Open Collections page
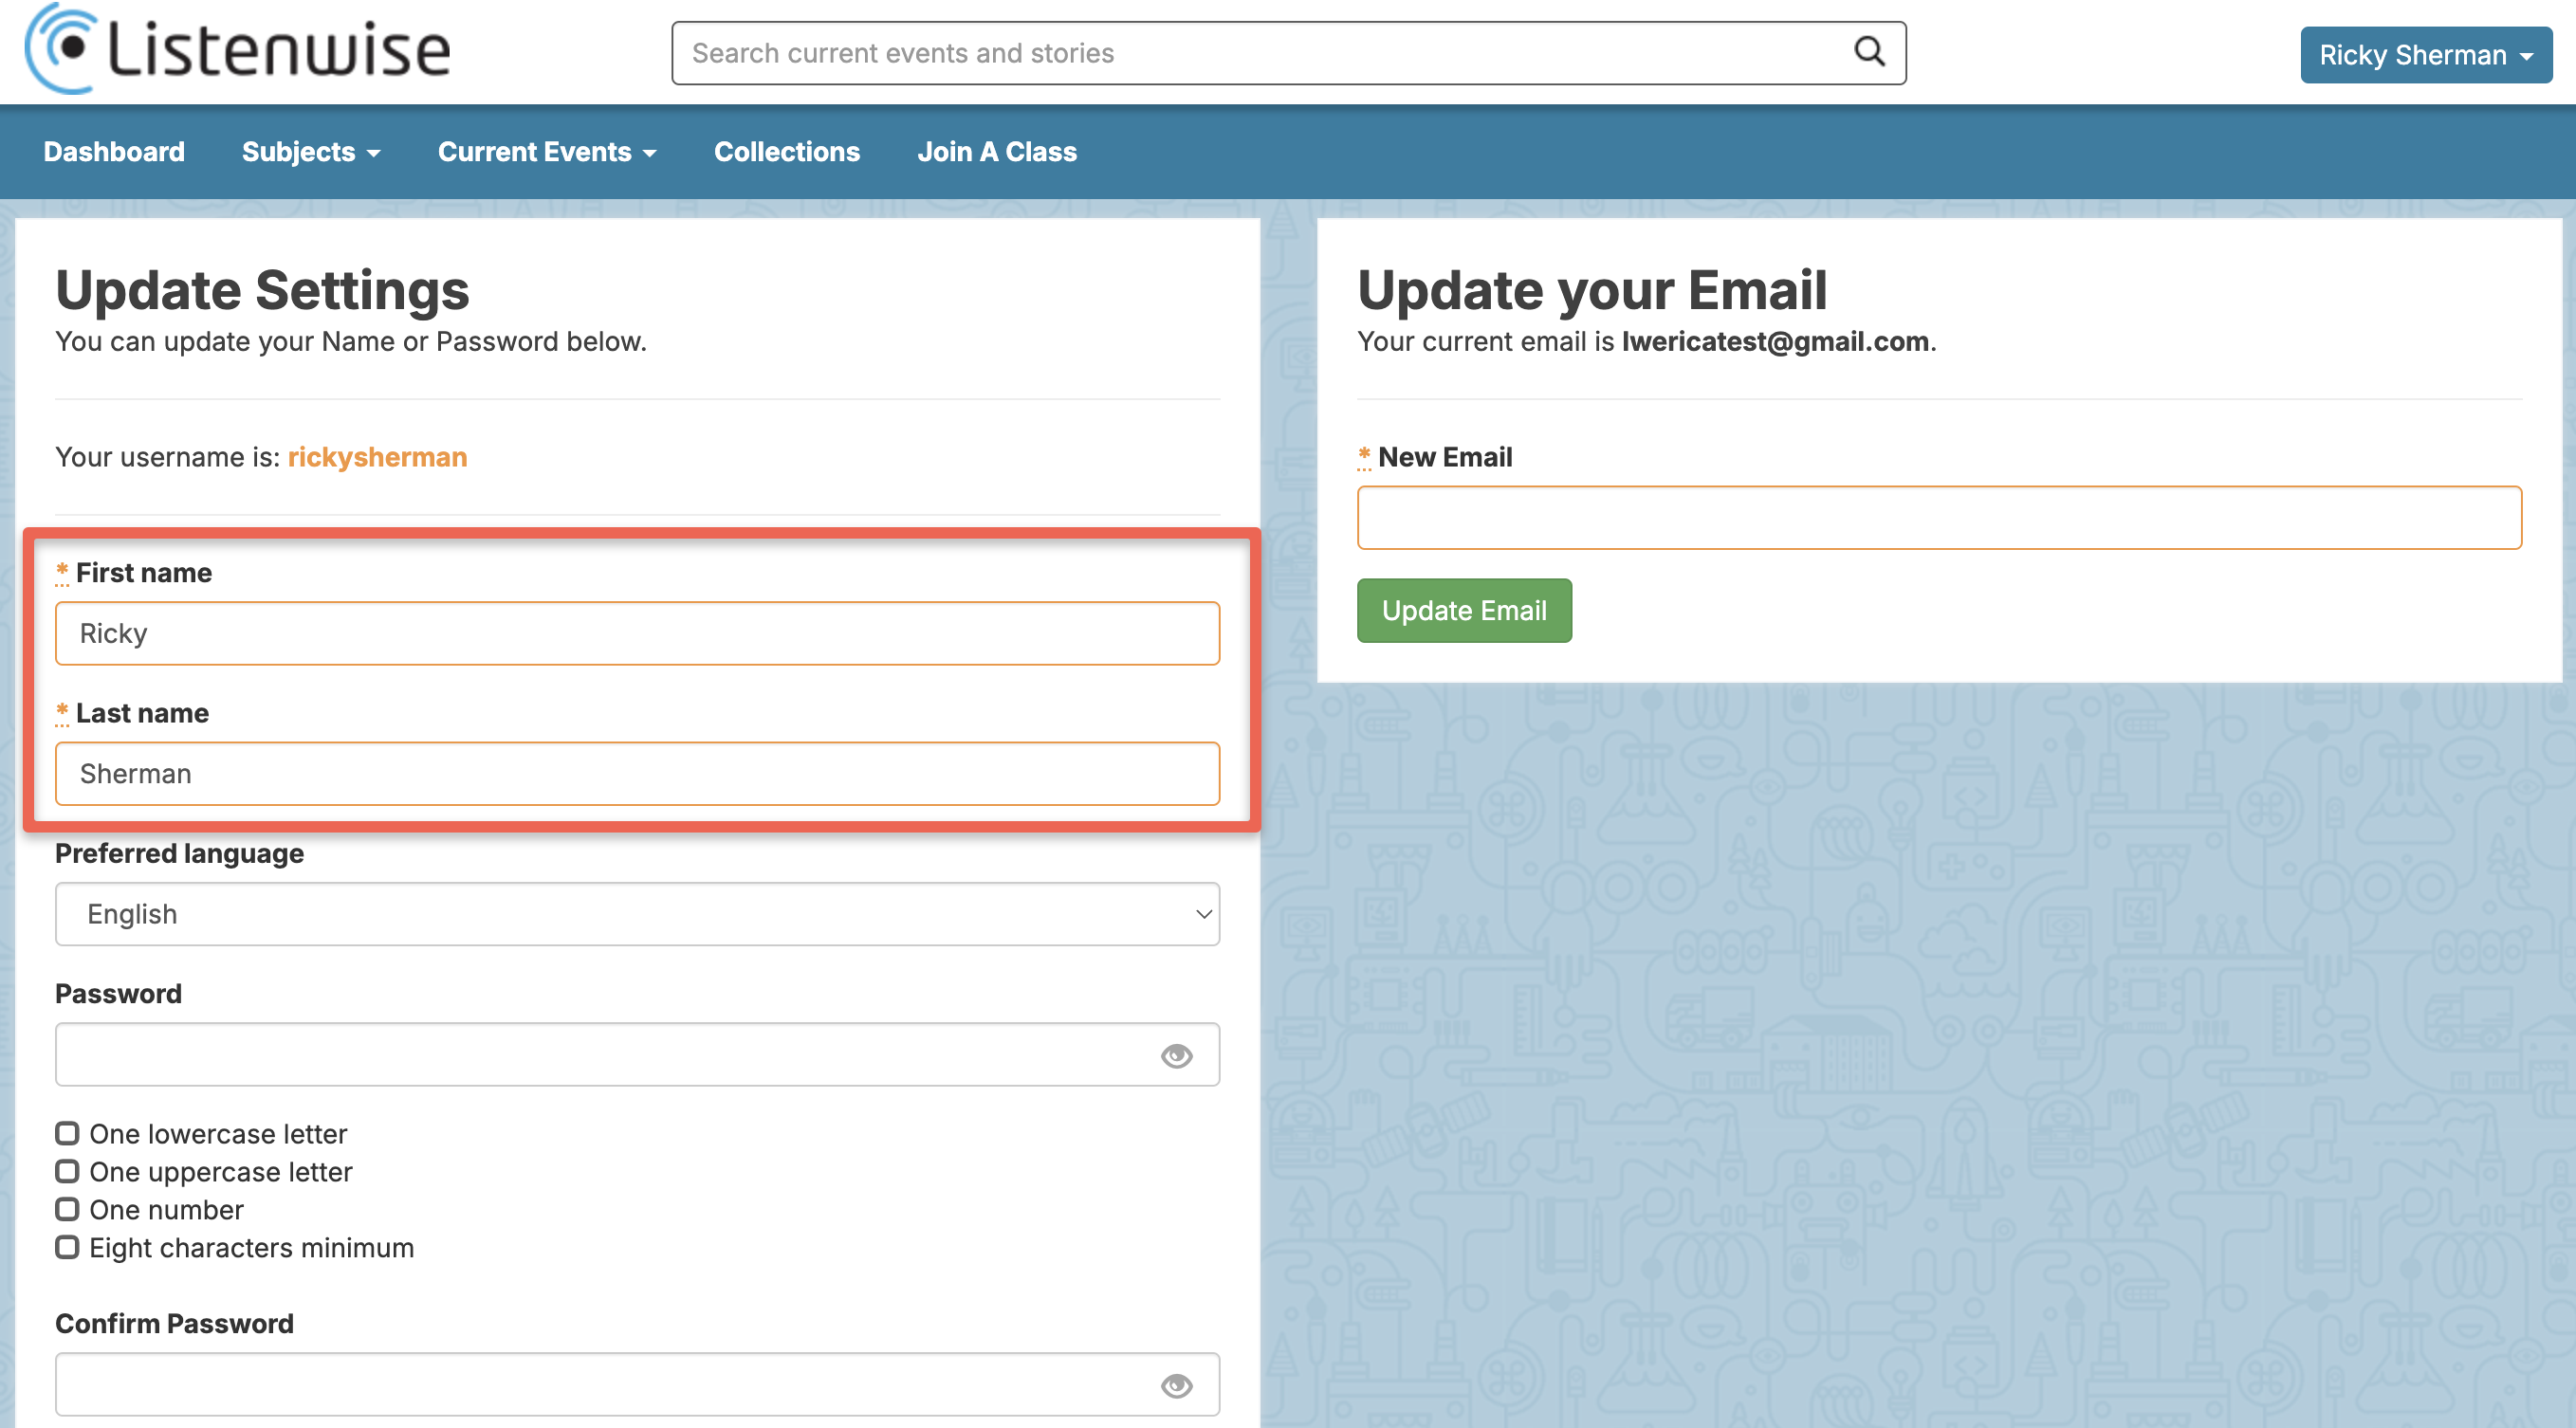 coord(787,152)
